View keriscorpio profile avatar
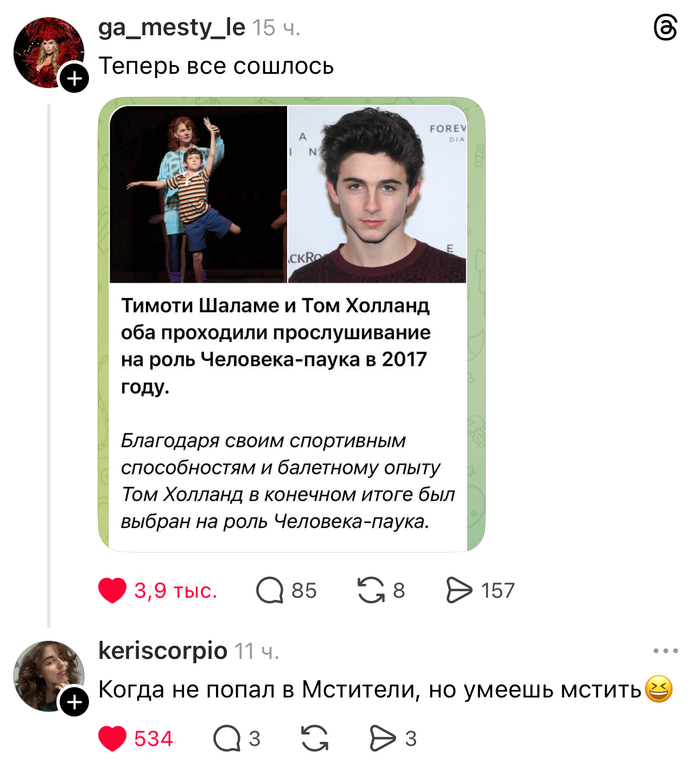The image size is (700, 774). click(48, 676)
